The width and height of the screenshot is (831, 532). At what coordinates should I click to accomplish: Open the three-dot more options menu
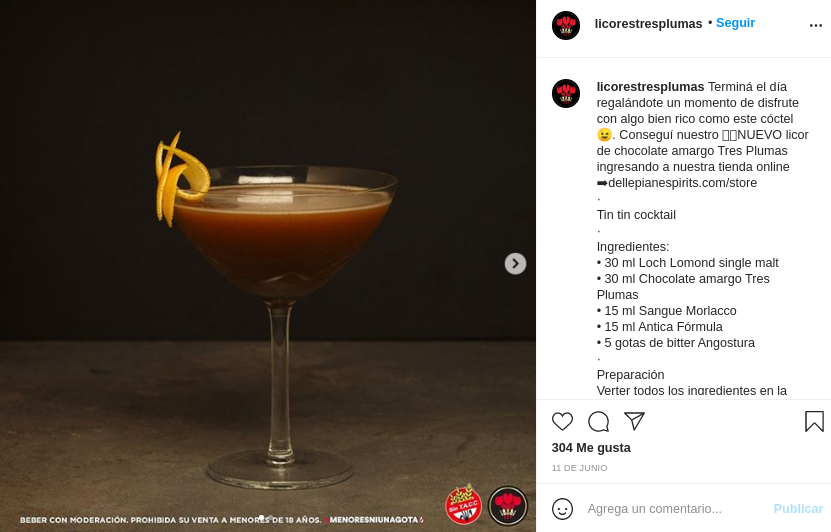[816, 25]
